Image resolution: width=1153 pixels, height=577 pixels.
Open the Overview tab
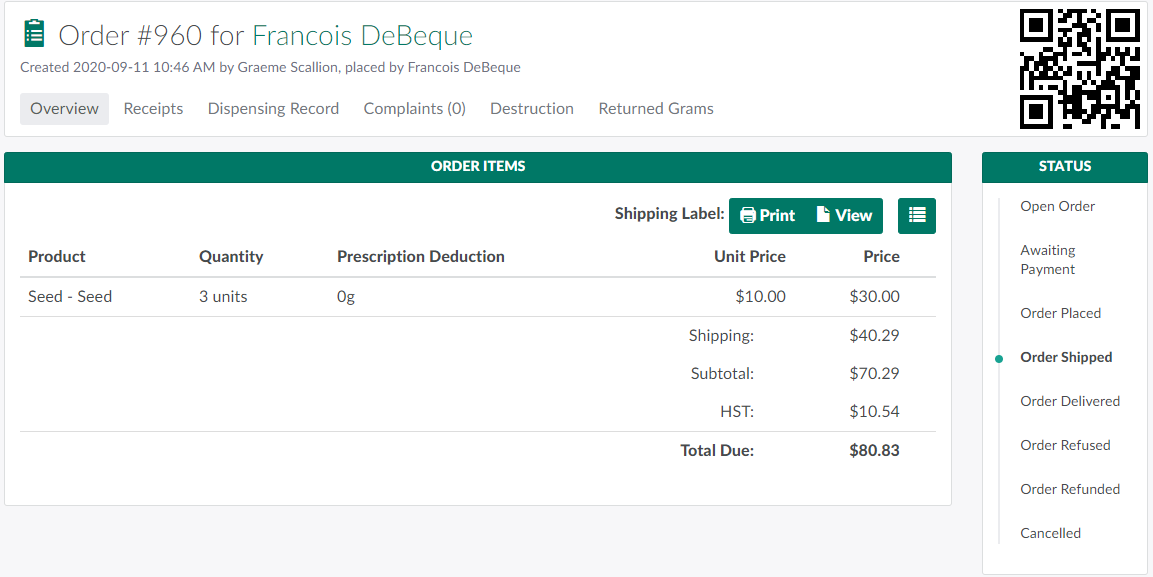64,109
